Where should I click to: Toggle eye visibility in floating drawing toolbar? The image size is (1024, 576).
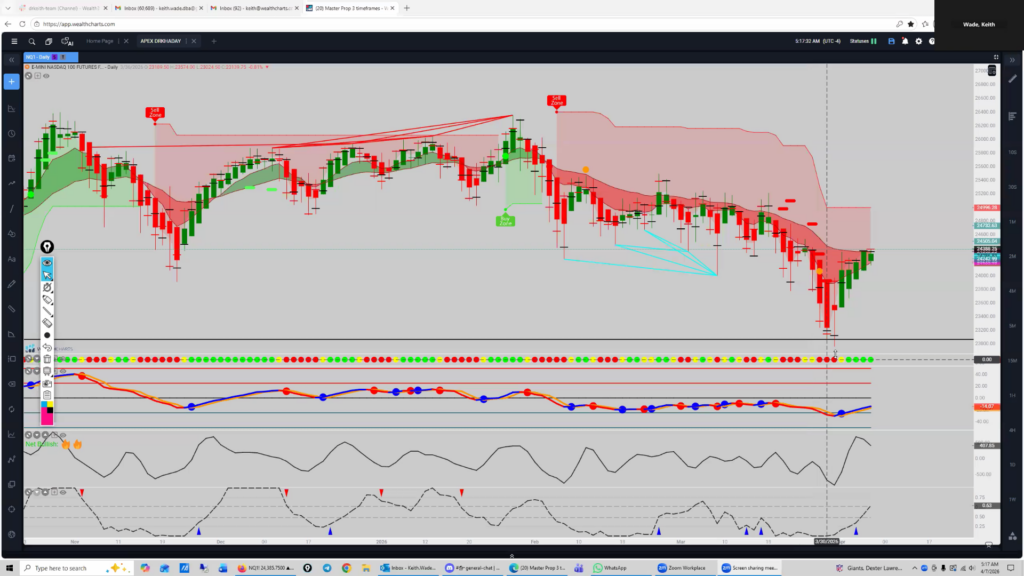(x=47, y=262)
